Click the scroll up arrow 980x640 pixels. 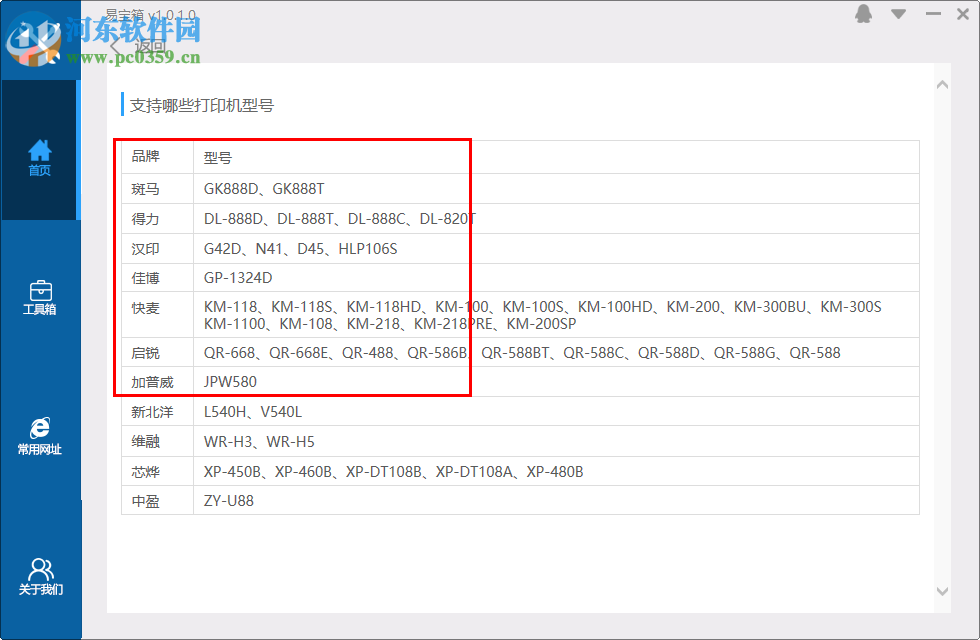coord(942,85)
